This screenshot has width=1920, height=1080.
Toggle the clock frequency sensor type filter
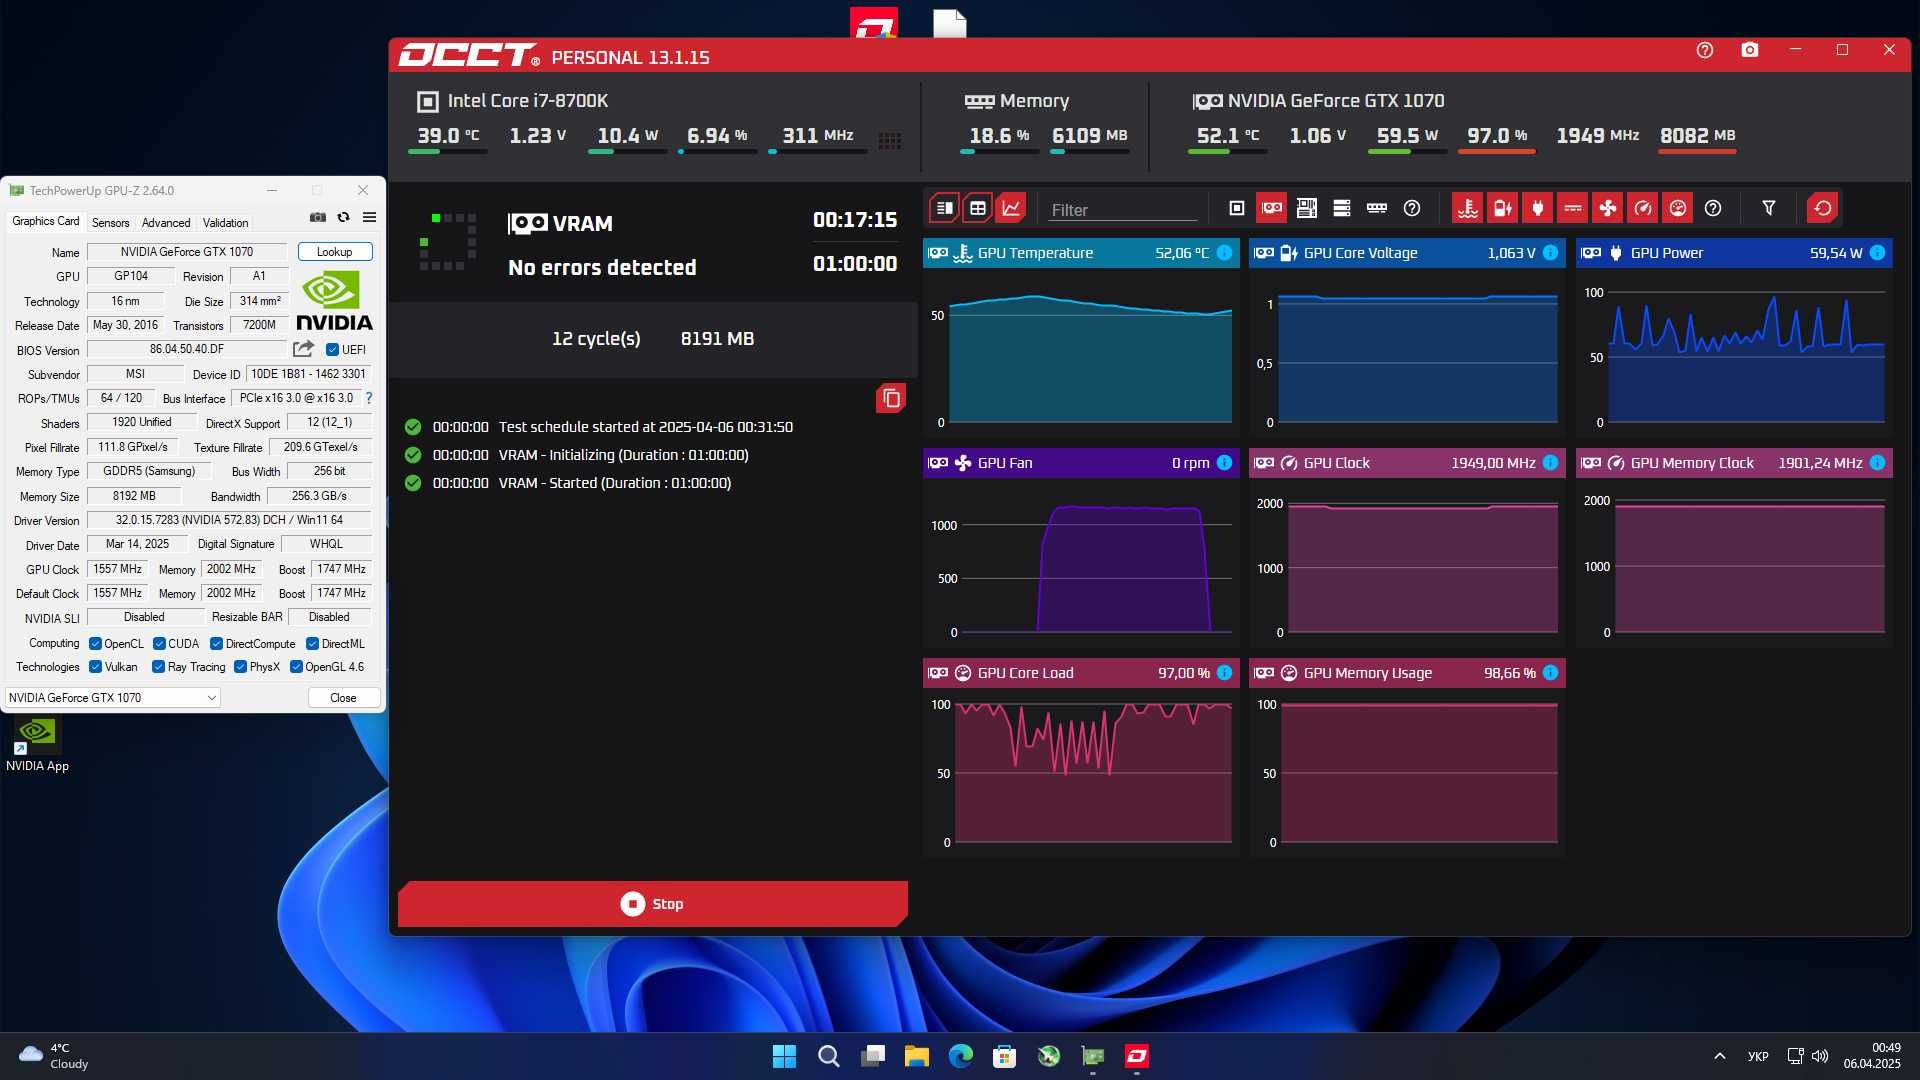coord(1643,208)
